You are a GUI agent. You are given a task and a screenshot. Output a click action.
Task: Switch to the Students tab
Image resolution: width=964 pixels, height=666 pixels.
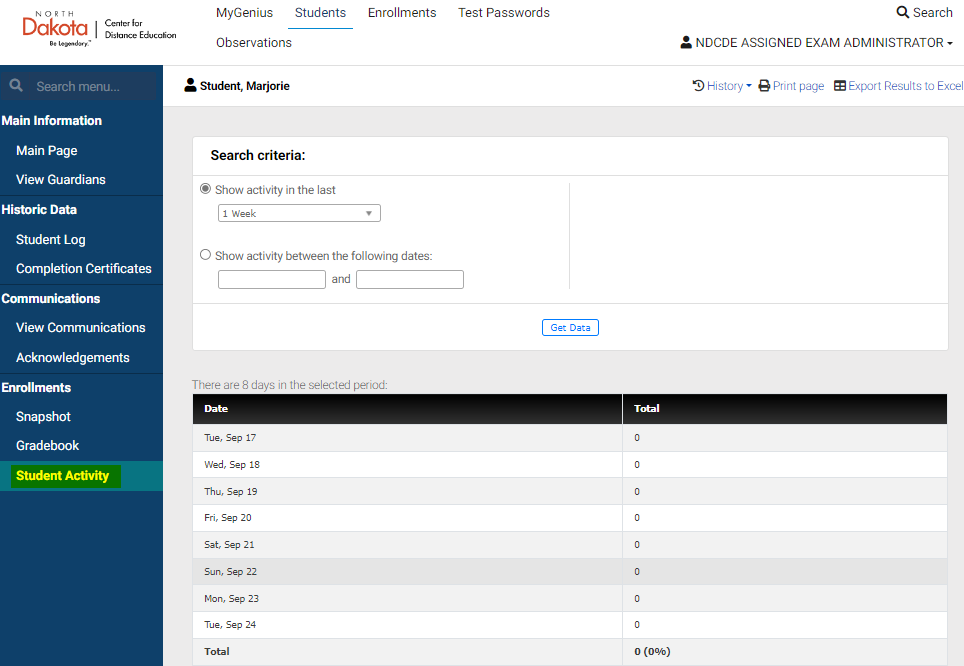(x=320, y=12)
